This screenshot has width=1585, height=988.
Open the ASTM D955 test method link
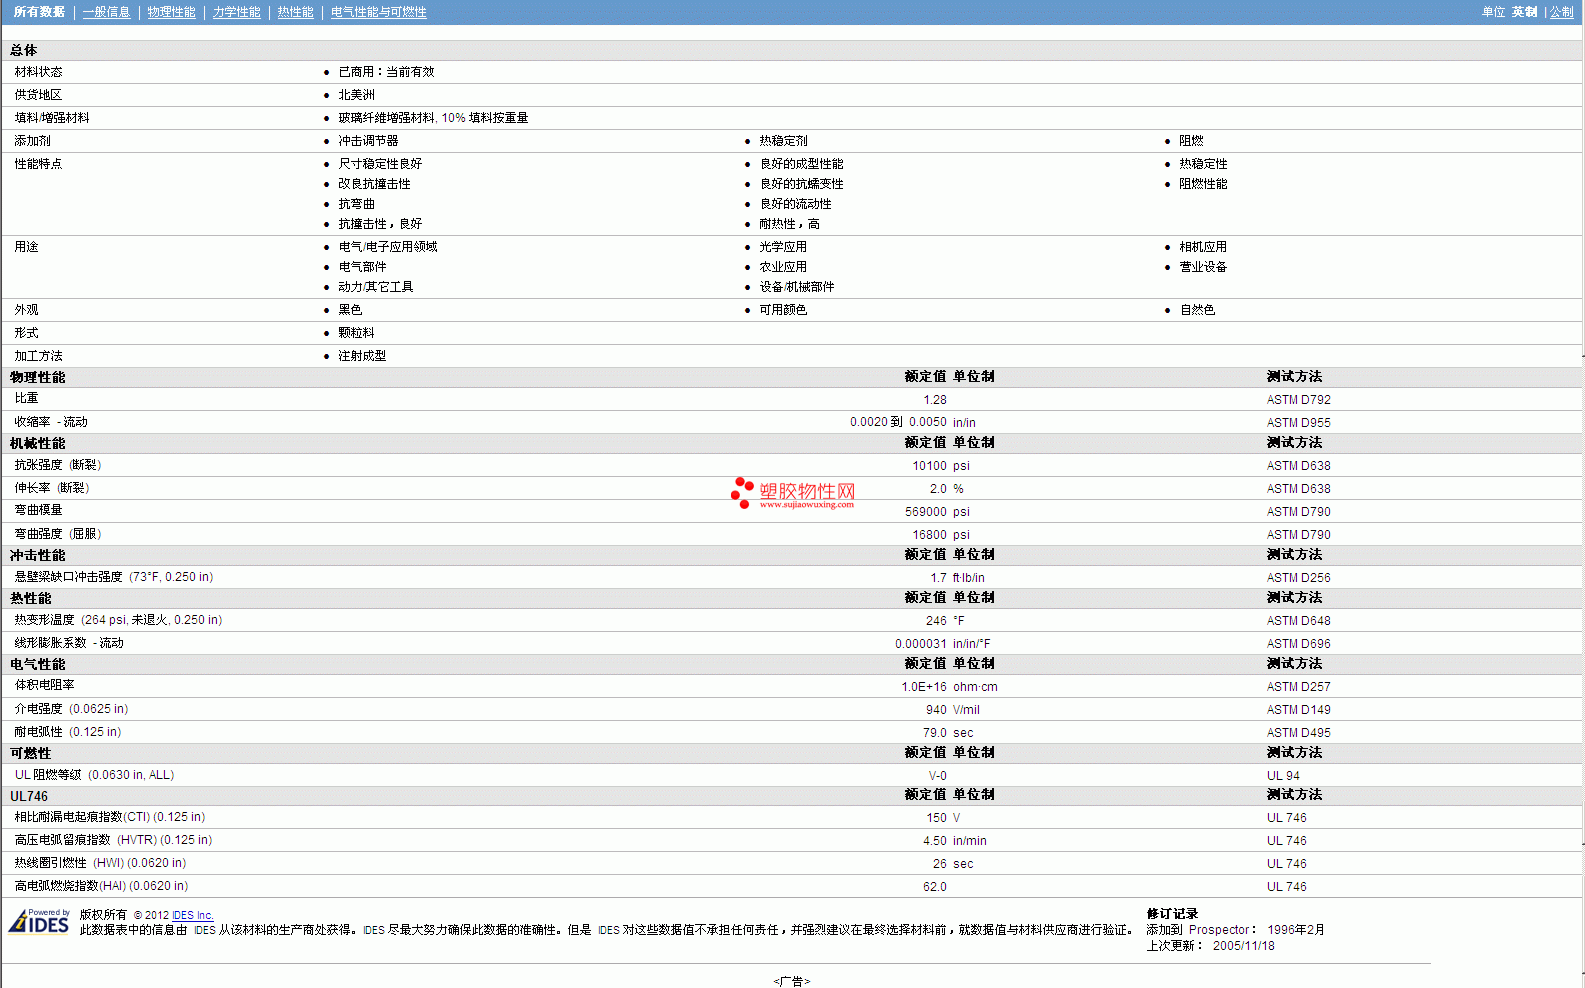1298,423
